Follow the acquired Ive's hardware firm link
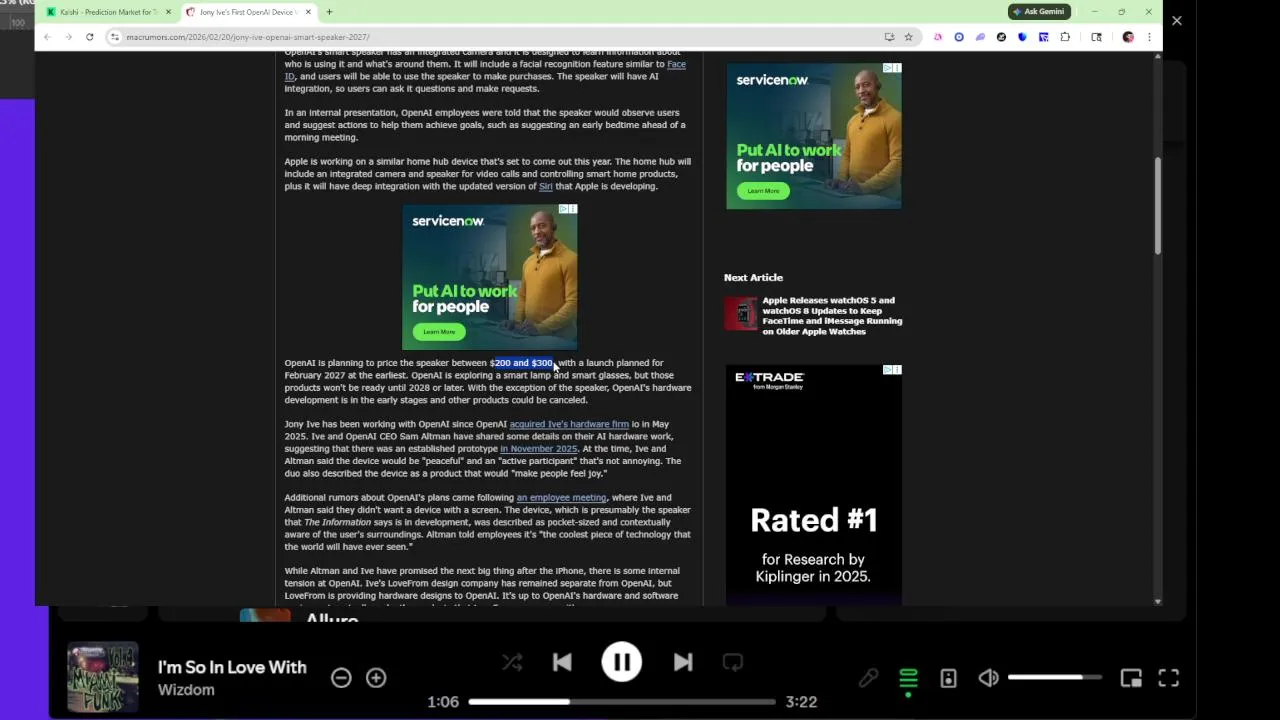Screen dimensions: 1280x720 coord(569,424)
